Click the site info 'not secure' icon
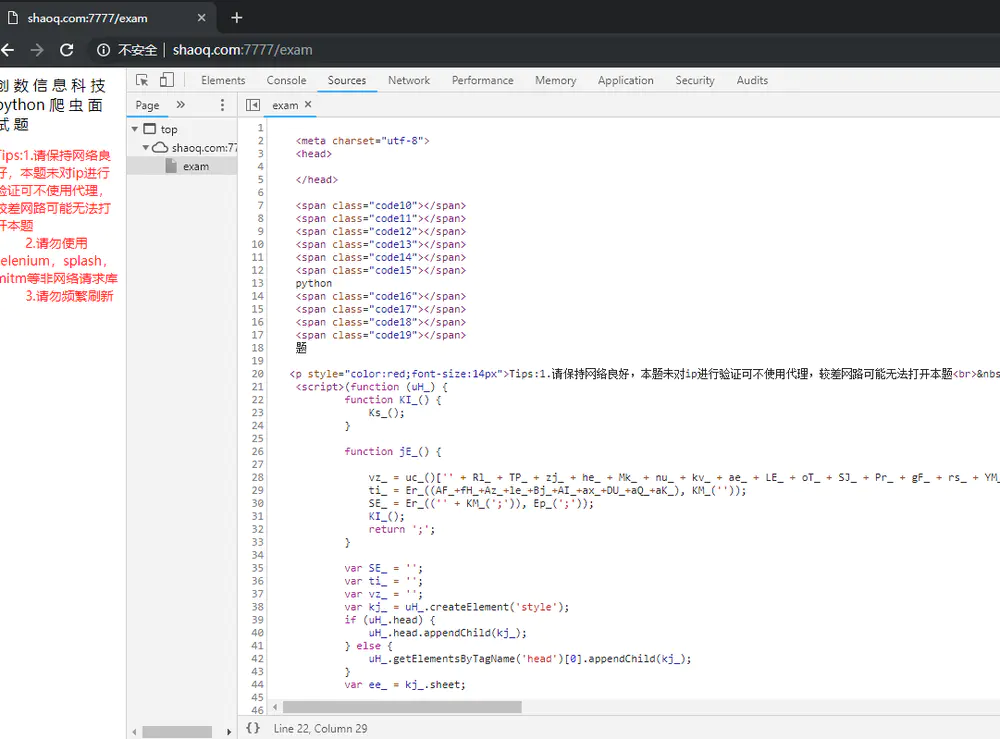Viewport: 1000px width, 739px height. (x=103, y=50)
